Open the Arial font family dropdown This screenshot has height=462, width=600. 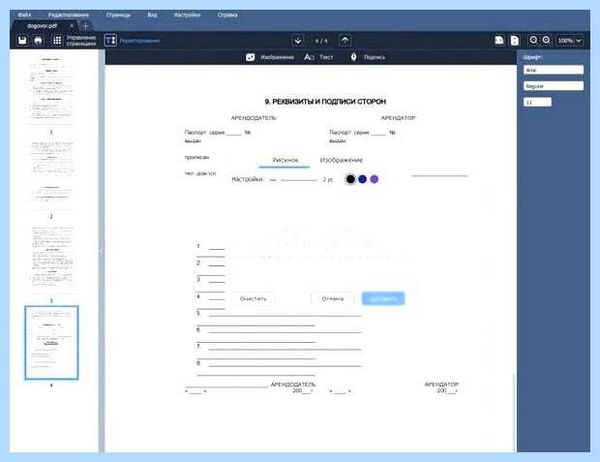pos(553,70)
